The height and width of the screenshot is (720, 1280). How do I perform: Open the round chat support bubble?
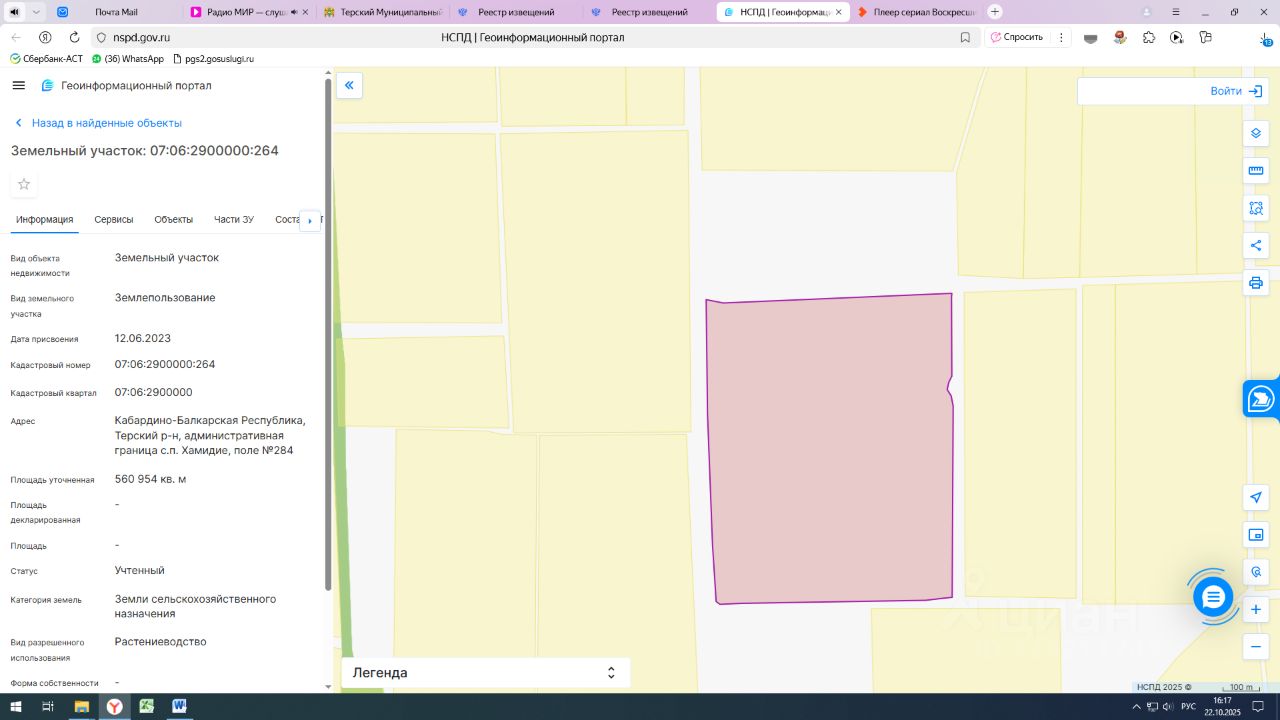point(1213,597)
